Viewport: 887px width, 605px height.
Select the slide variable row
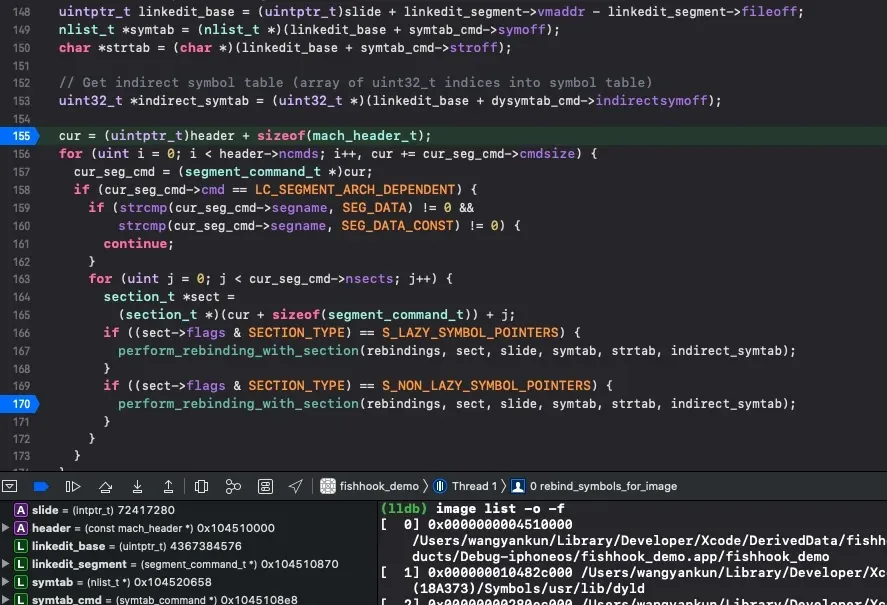pos(188,510)
